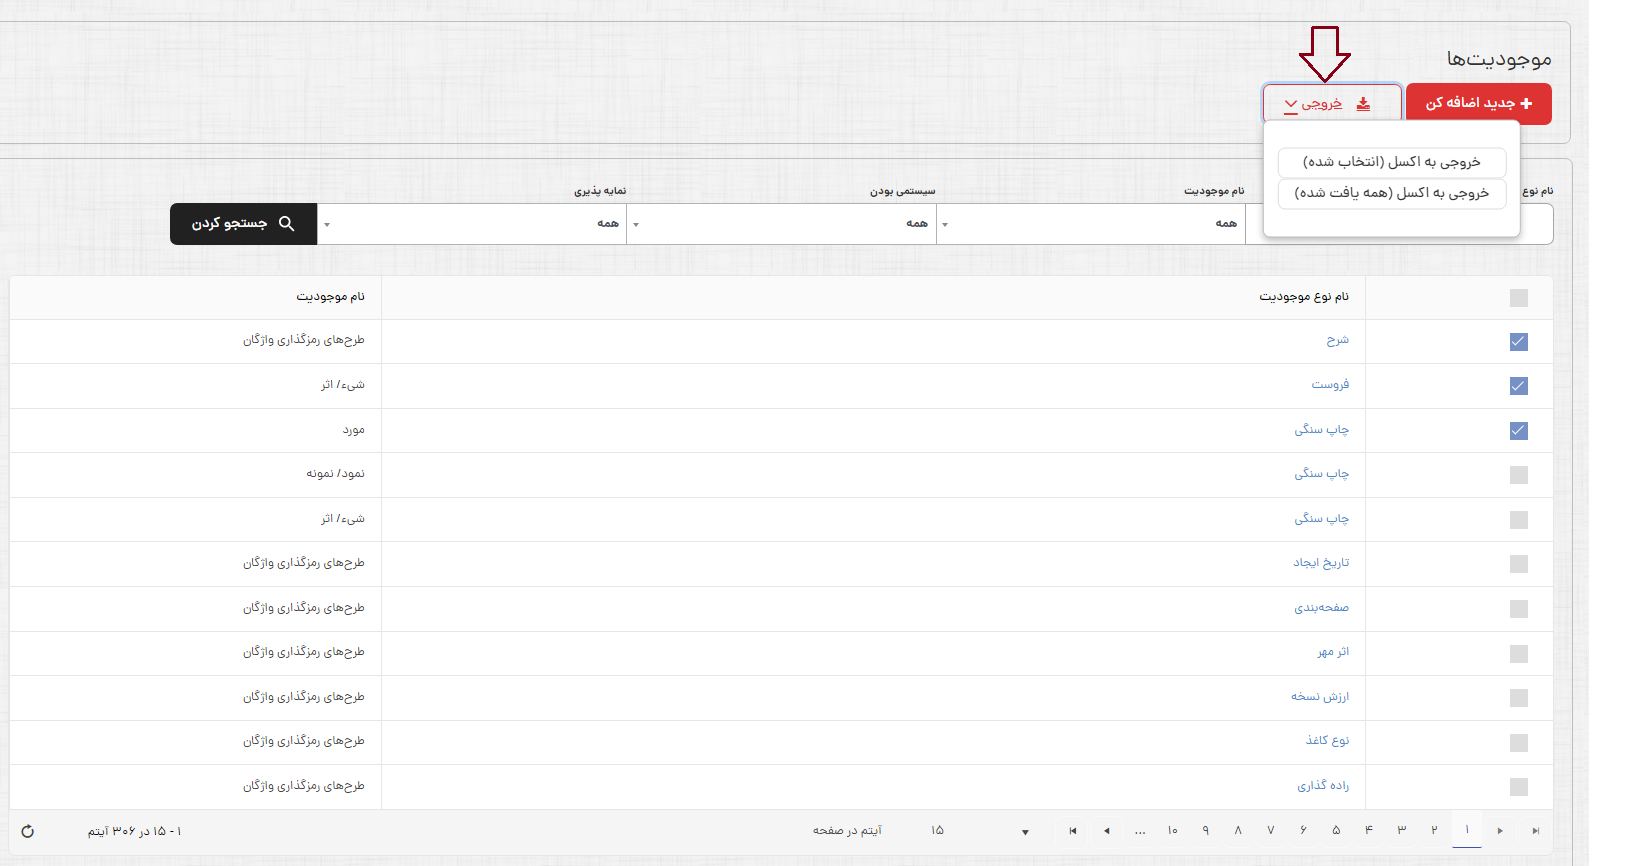Open the ارزش نسخه entity type link
This screenshot has width=1629, height=866.
tap(1319, 697)
